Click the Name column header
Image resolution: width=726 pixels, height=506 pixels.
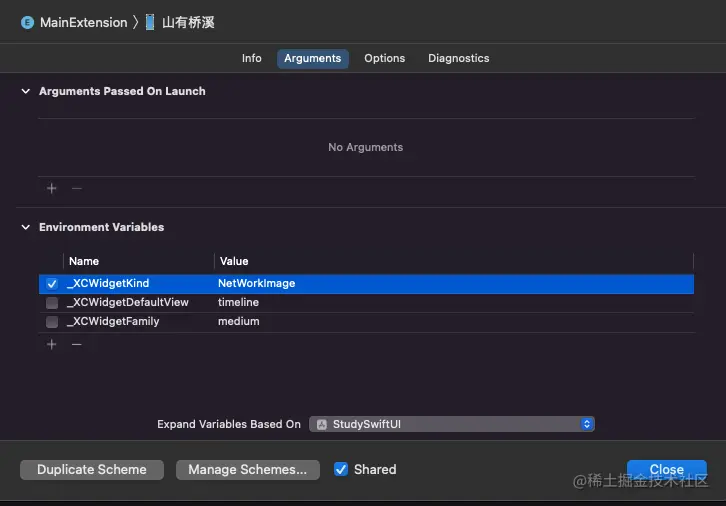pos(84,261)
